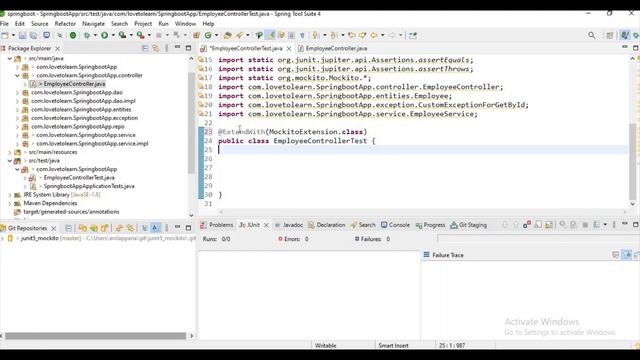Open the Project menu
Viewport: 640px width, 360px height.
point(143,24)
